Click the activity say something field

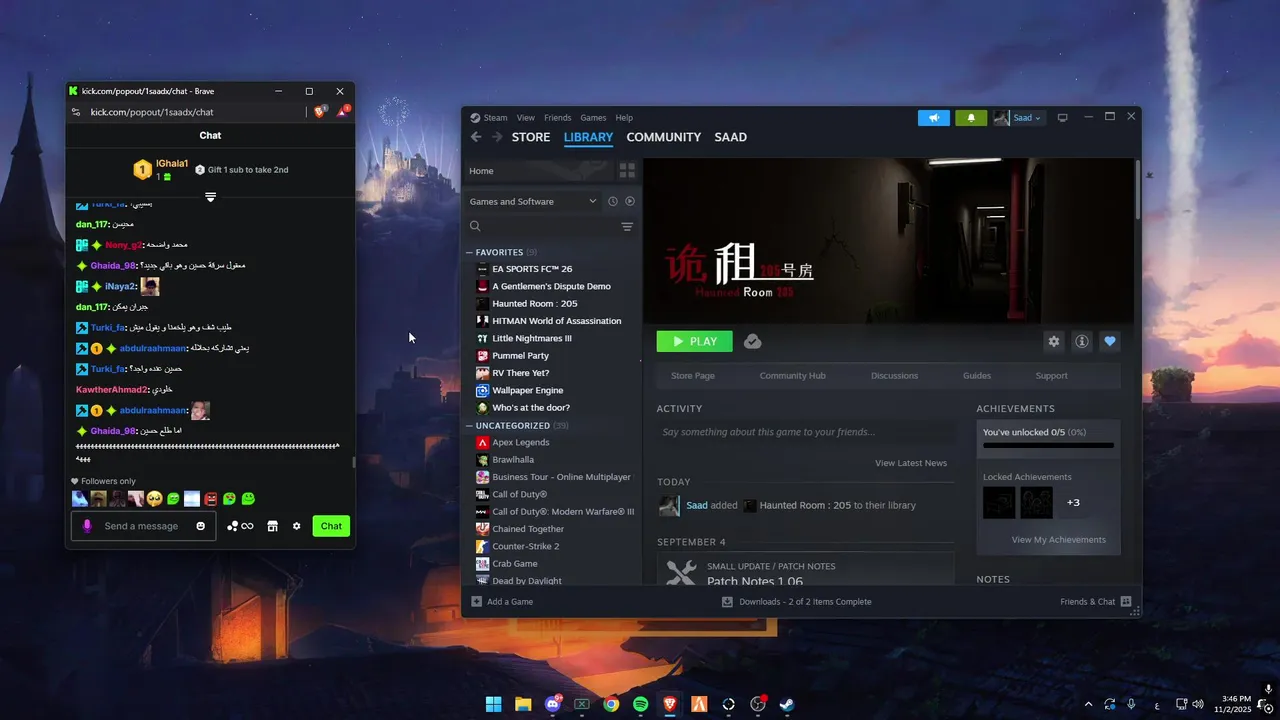(x=805, y=432)
